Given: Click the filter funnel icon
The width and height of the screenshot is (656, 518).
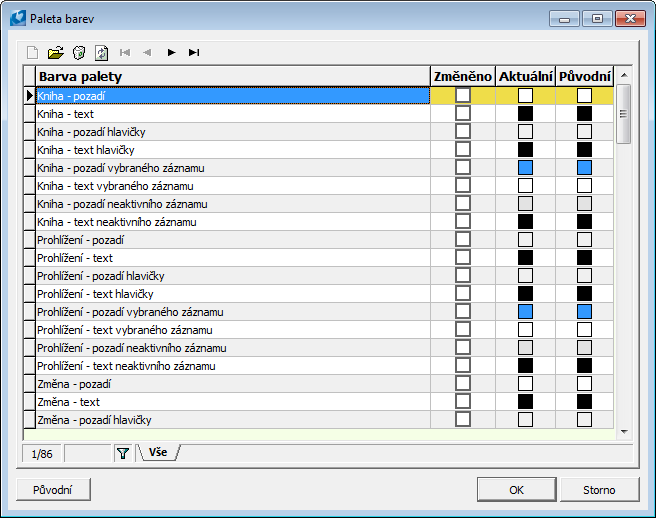Looking at the screenshot, I should (x=123, y=453).
